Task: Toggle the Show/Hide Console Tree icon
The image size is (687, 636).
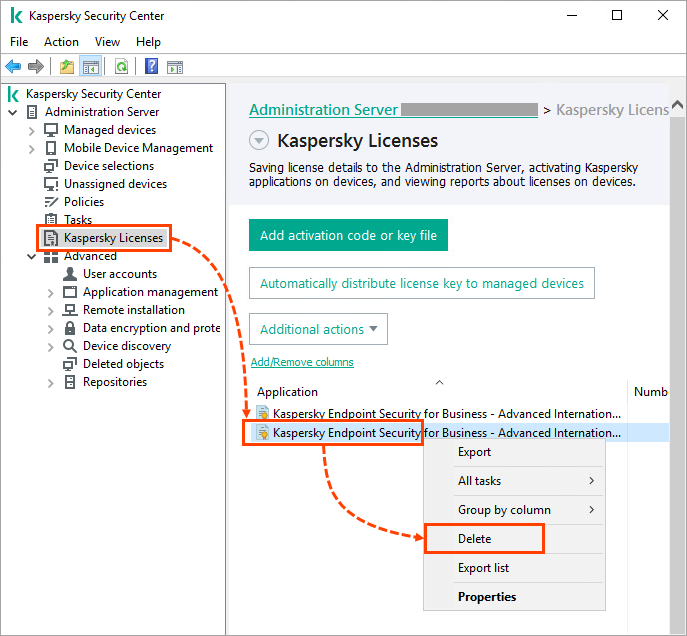Action: pyautogui.click(x=90, y=67)
